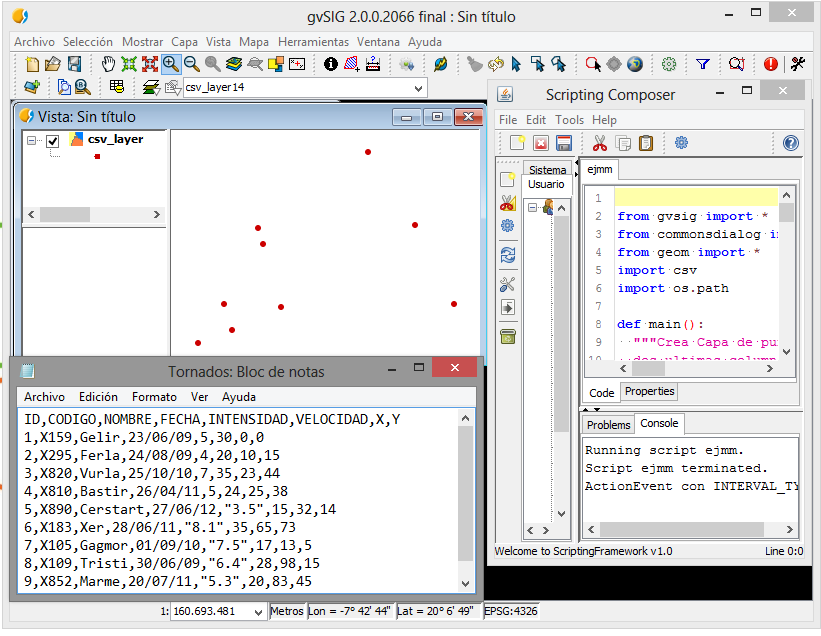Switch to the Properties tab
This screenshot has width=821, height=636.
[x=649, y=392]
